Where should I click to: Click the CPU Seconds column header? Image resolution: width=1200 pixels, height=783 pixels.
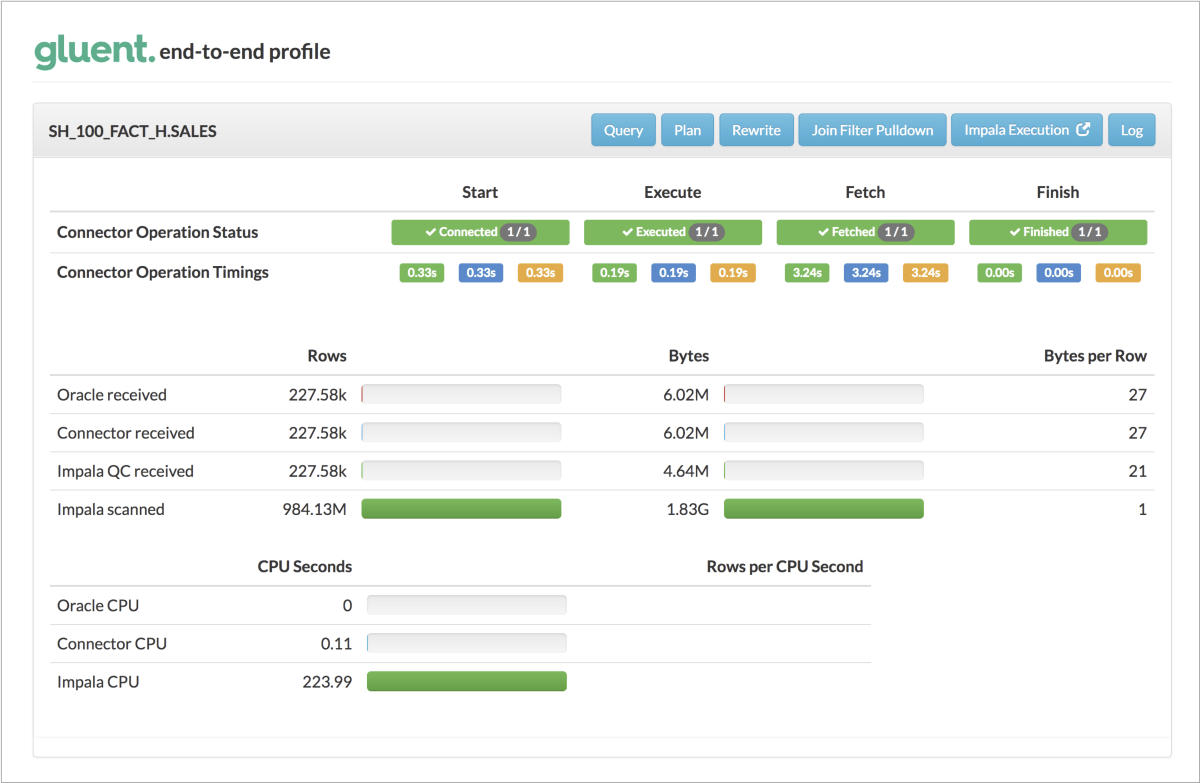(305, 566)
